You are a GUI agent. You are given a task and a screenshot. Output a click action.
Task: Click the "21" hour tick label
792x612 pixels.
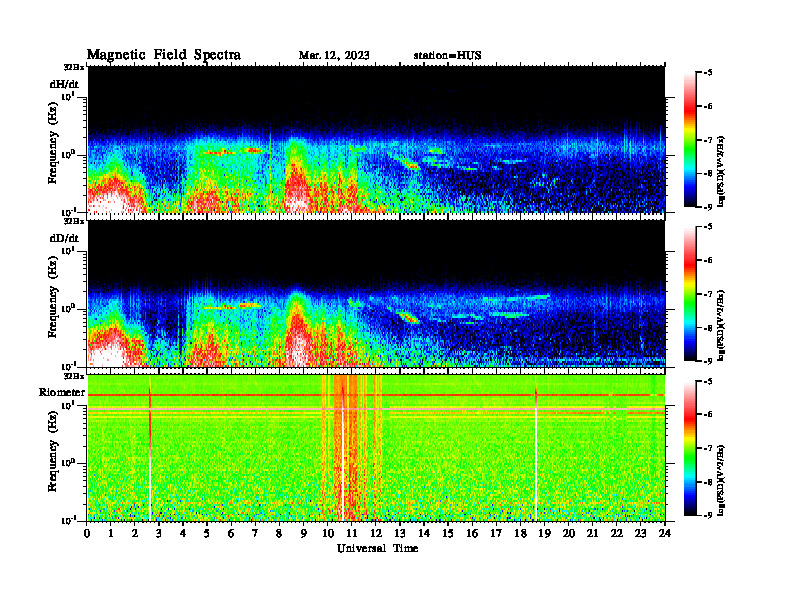[592, 534]
